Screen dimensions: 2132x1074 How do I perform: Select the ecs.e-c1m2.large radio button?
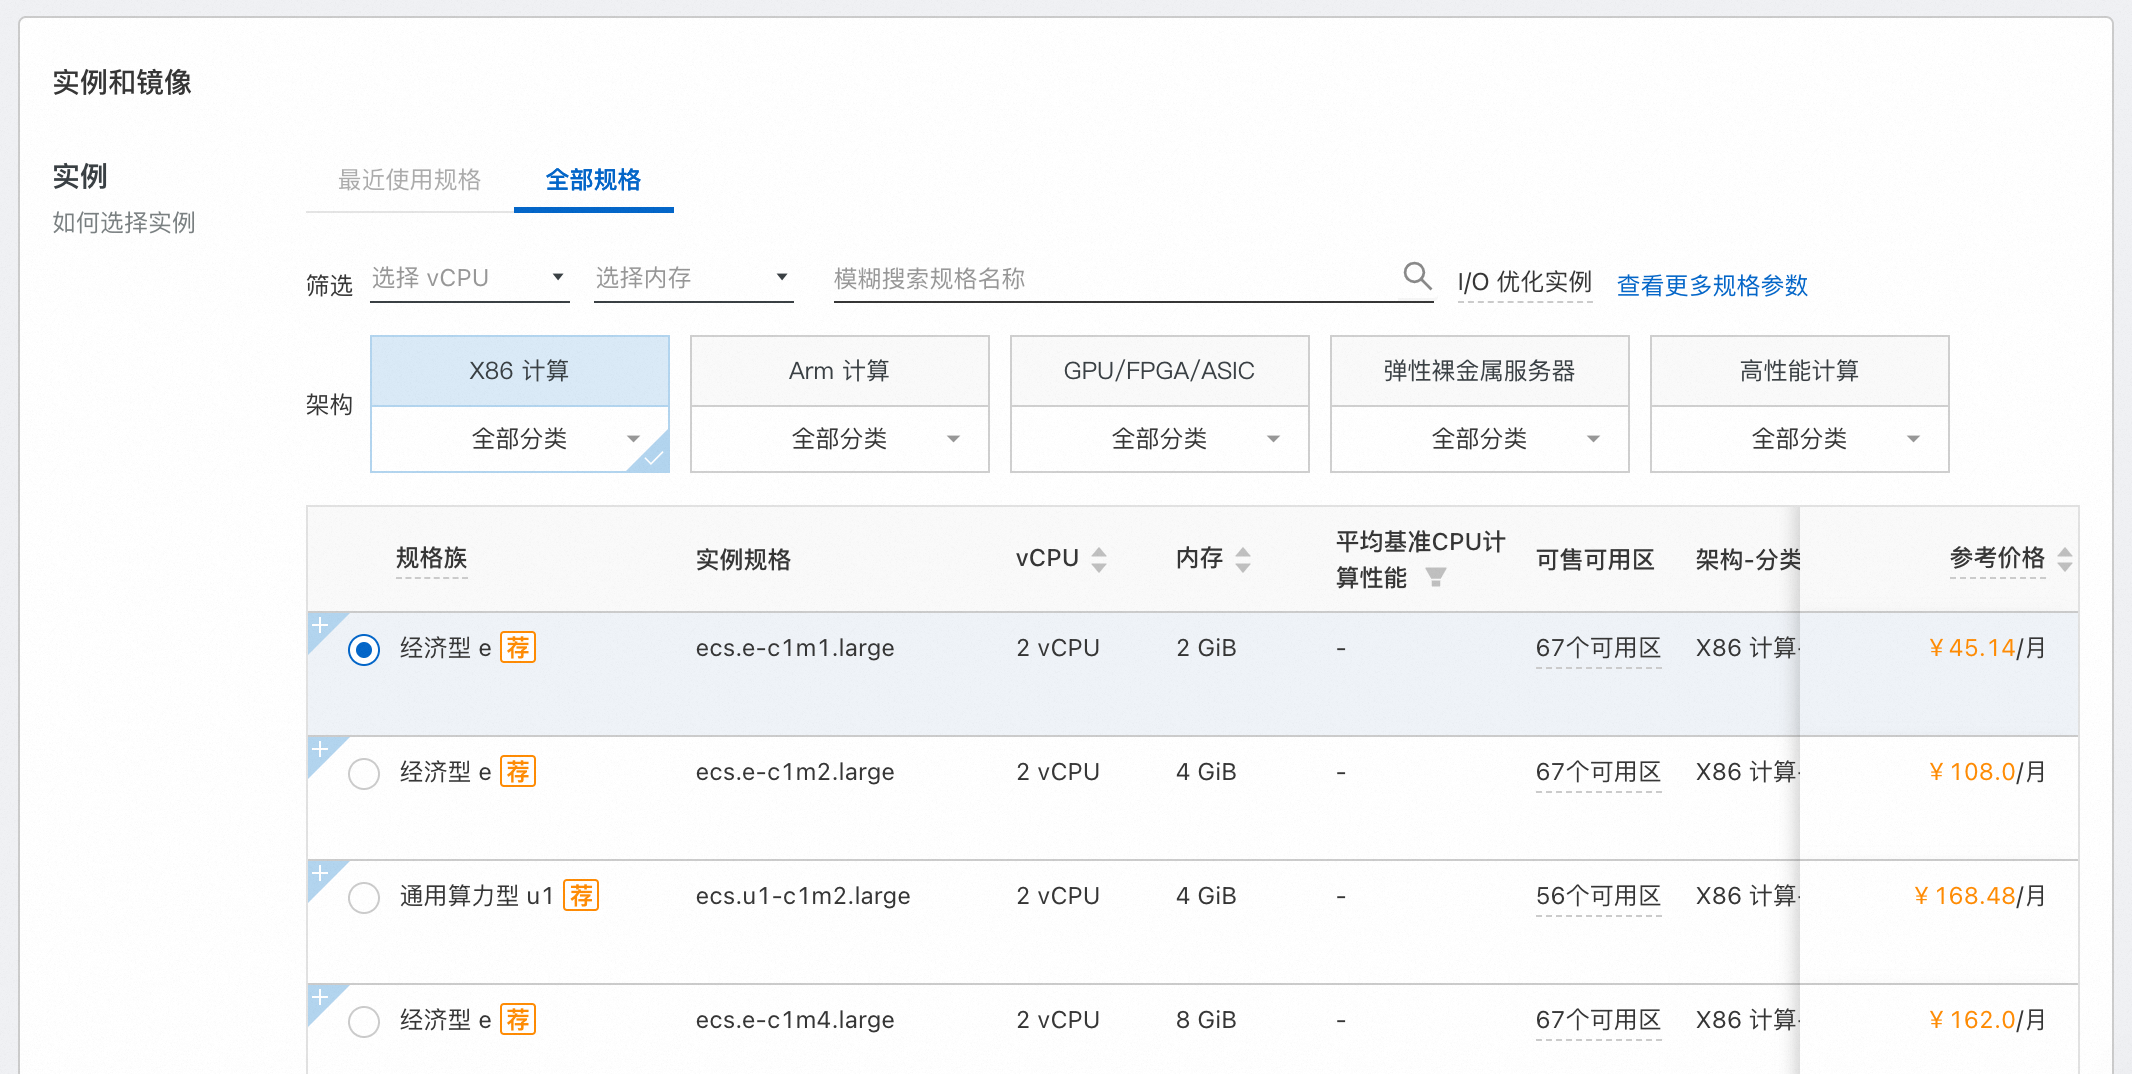363,772
